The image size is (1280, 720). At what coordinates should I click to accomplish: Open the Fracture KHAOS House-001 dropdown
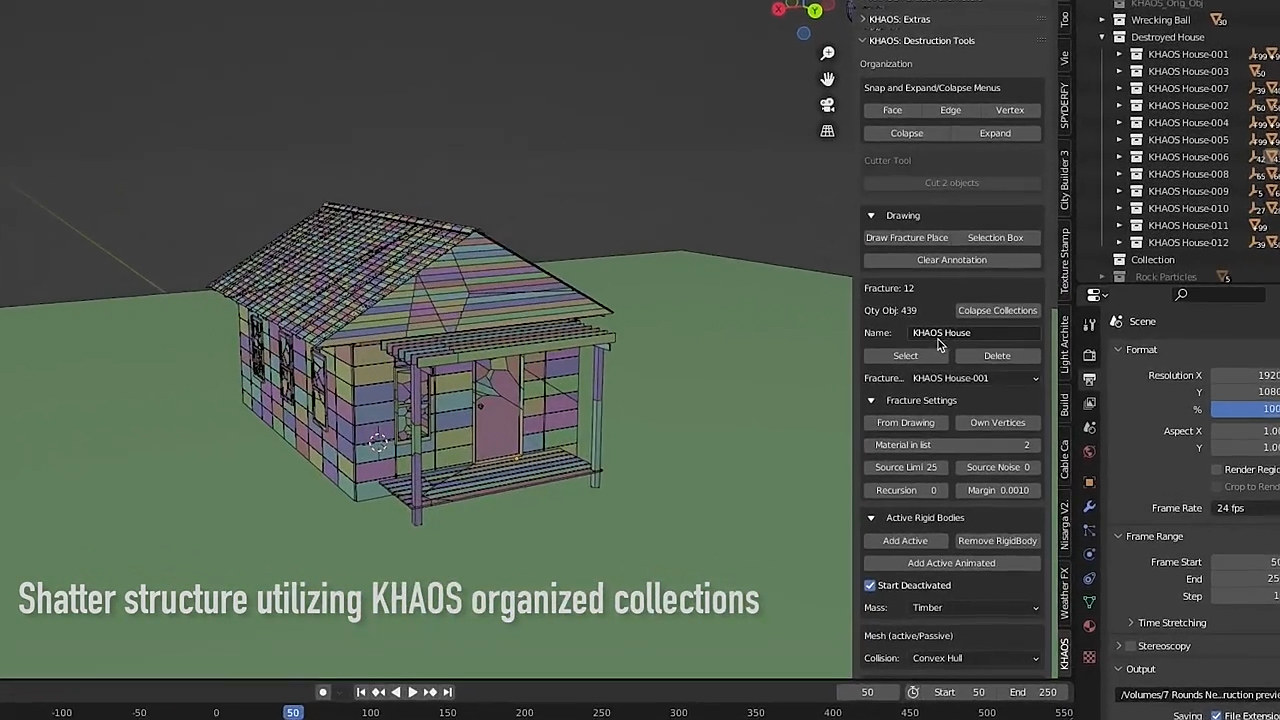tap(975, 378)
